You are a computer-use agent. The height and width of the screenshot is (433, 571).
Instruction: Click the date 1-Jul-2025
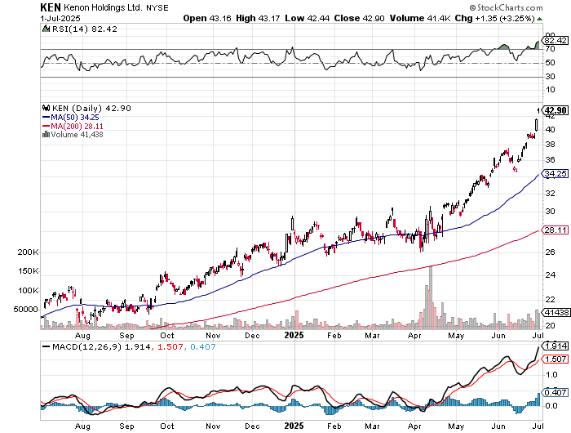pos(60,18)
